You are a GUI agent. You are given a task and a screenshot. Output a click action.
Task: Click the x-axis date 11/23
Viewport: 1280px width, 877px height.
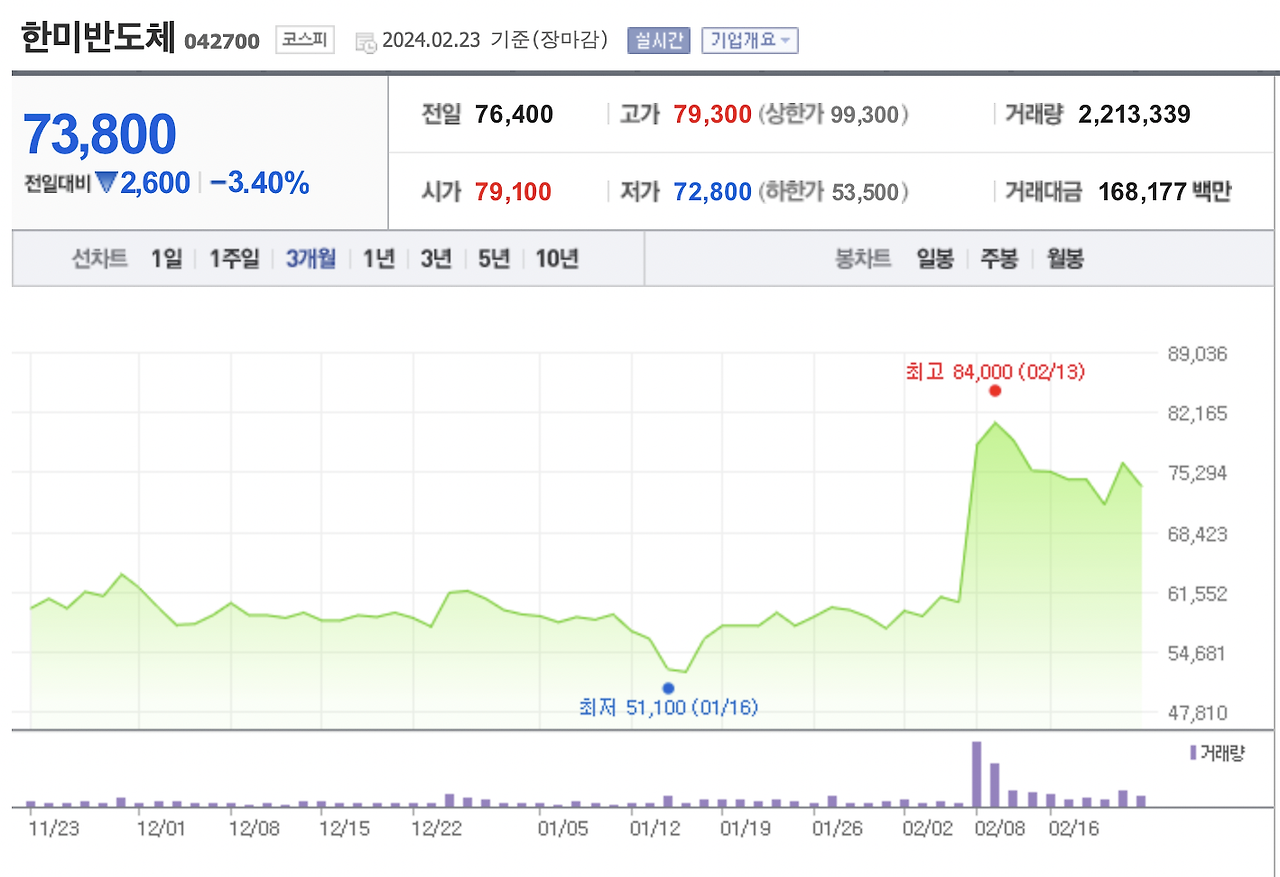point(54,828)
